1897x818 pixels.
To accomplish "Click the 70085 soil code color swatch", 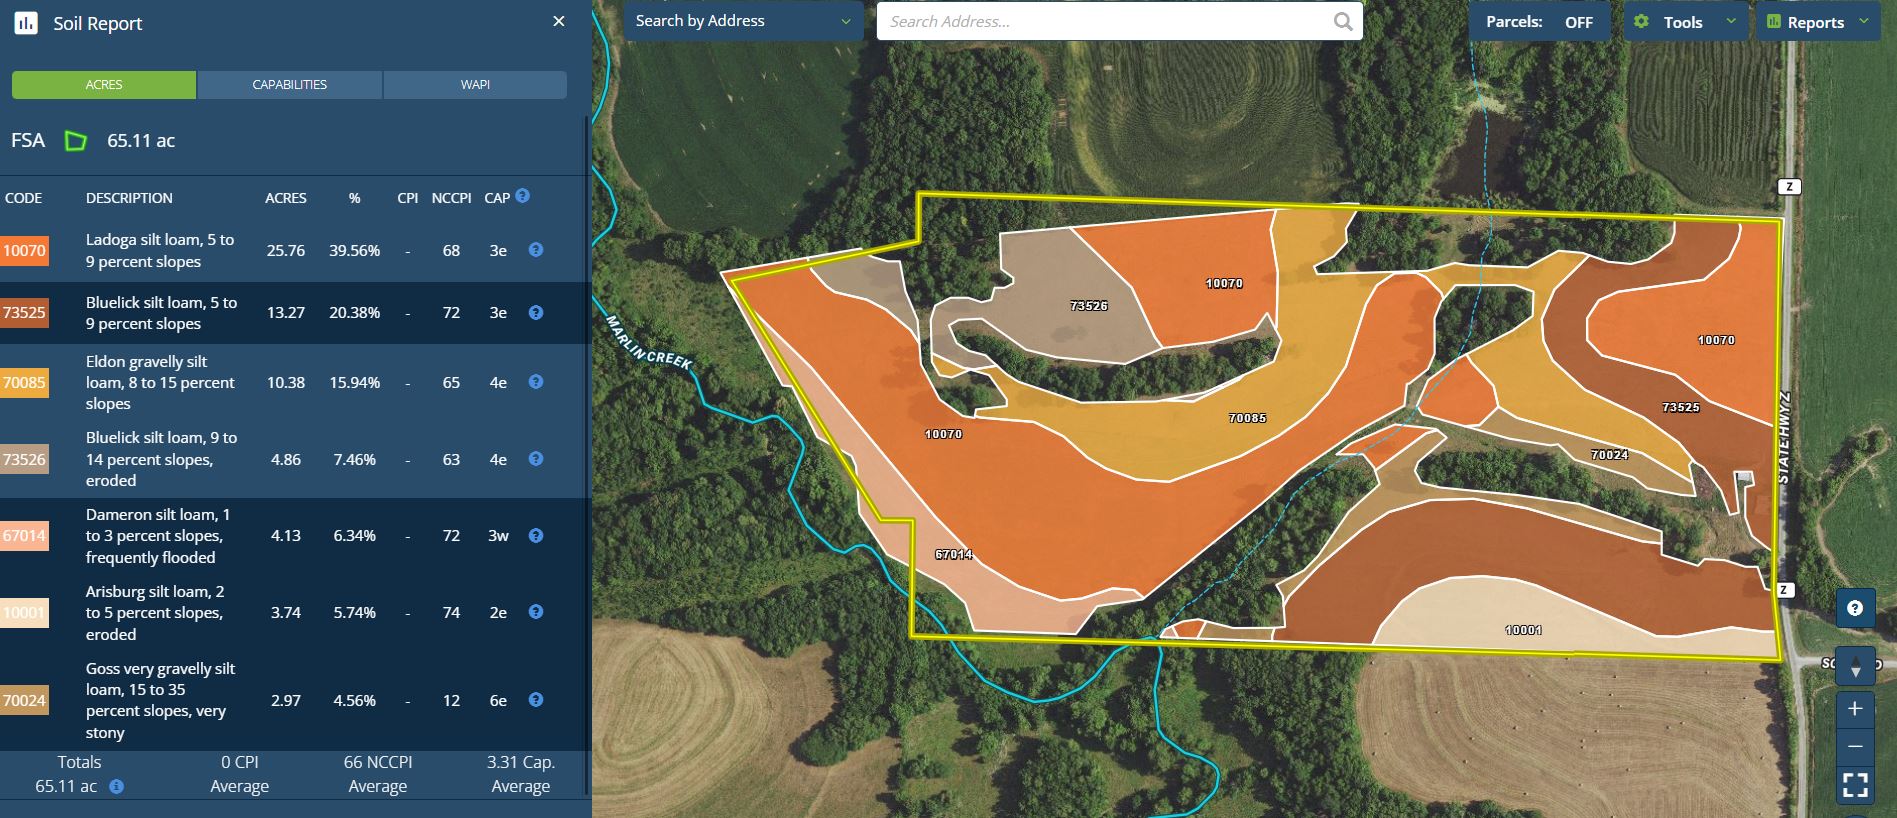I will pyautogui.click(x=24, y=382).
